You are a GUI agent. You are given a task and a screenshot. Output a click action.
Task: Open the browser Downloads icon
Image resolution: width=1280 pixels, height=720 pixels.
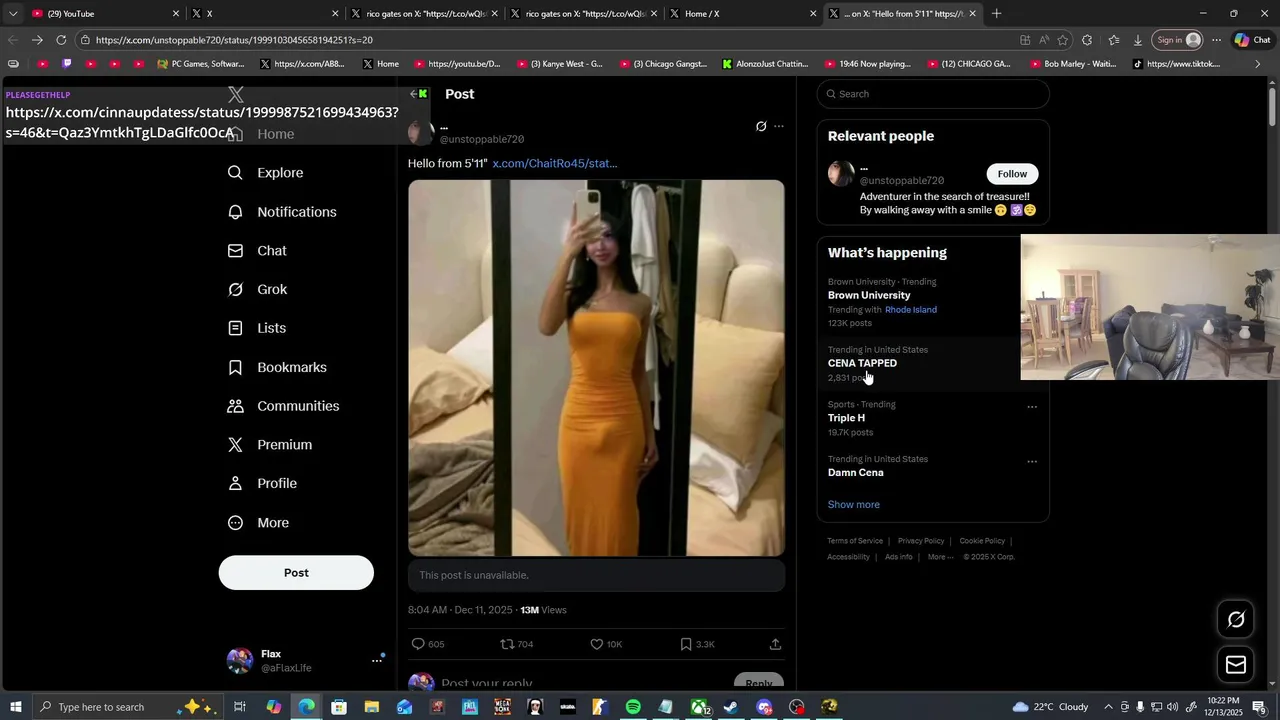tap(1138, 40)
